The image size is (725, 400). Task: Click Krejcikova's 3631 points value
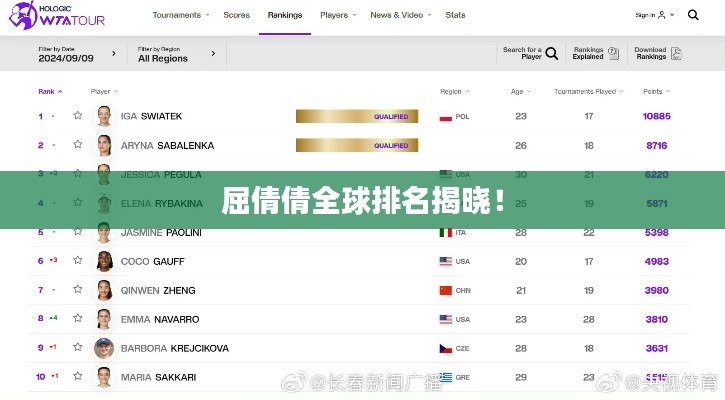pos(657,349)
